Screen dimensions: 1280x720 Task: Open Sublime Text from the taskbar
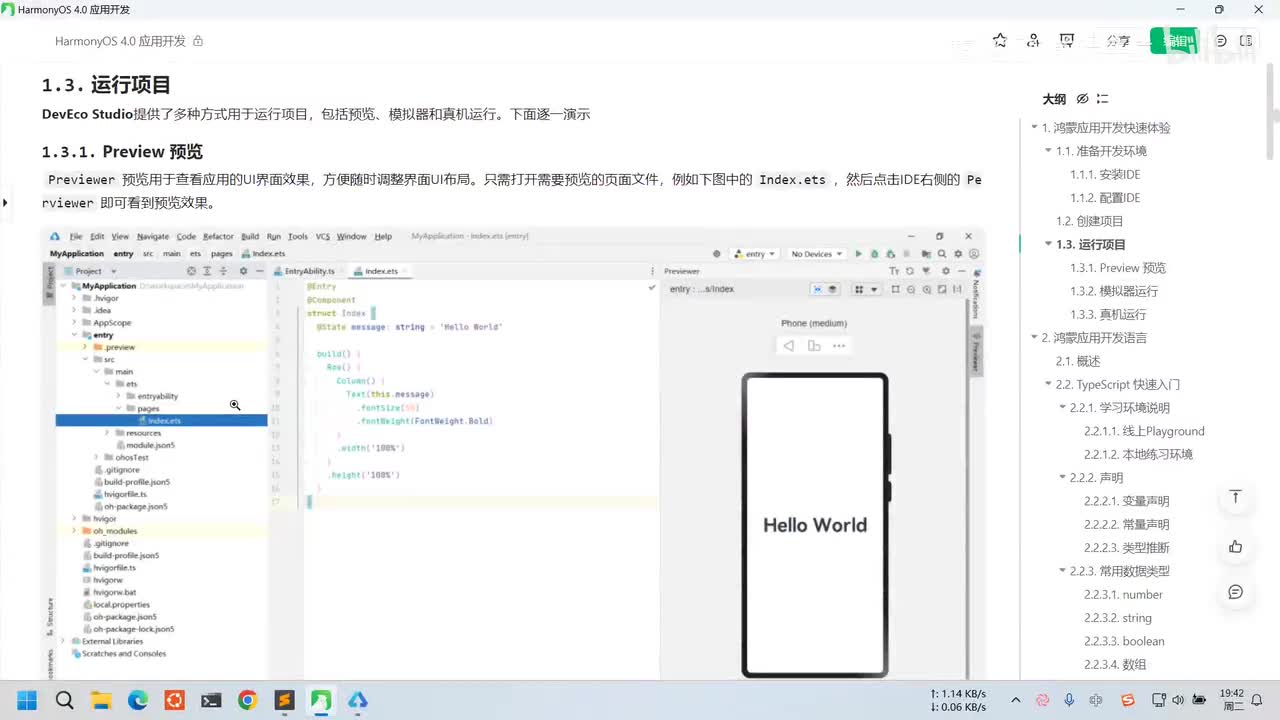pyautogui.click(x=285, y=700)
